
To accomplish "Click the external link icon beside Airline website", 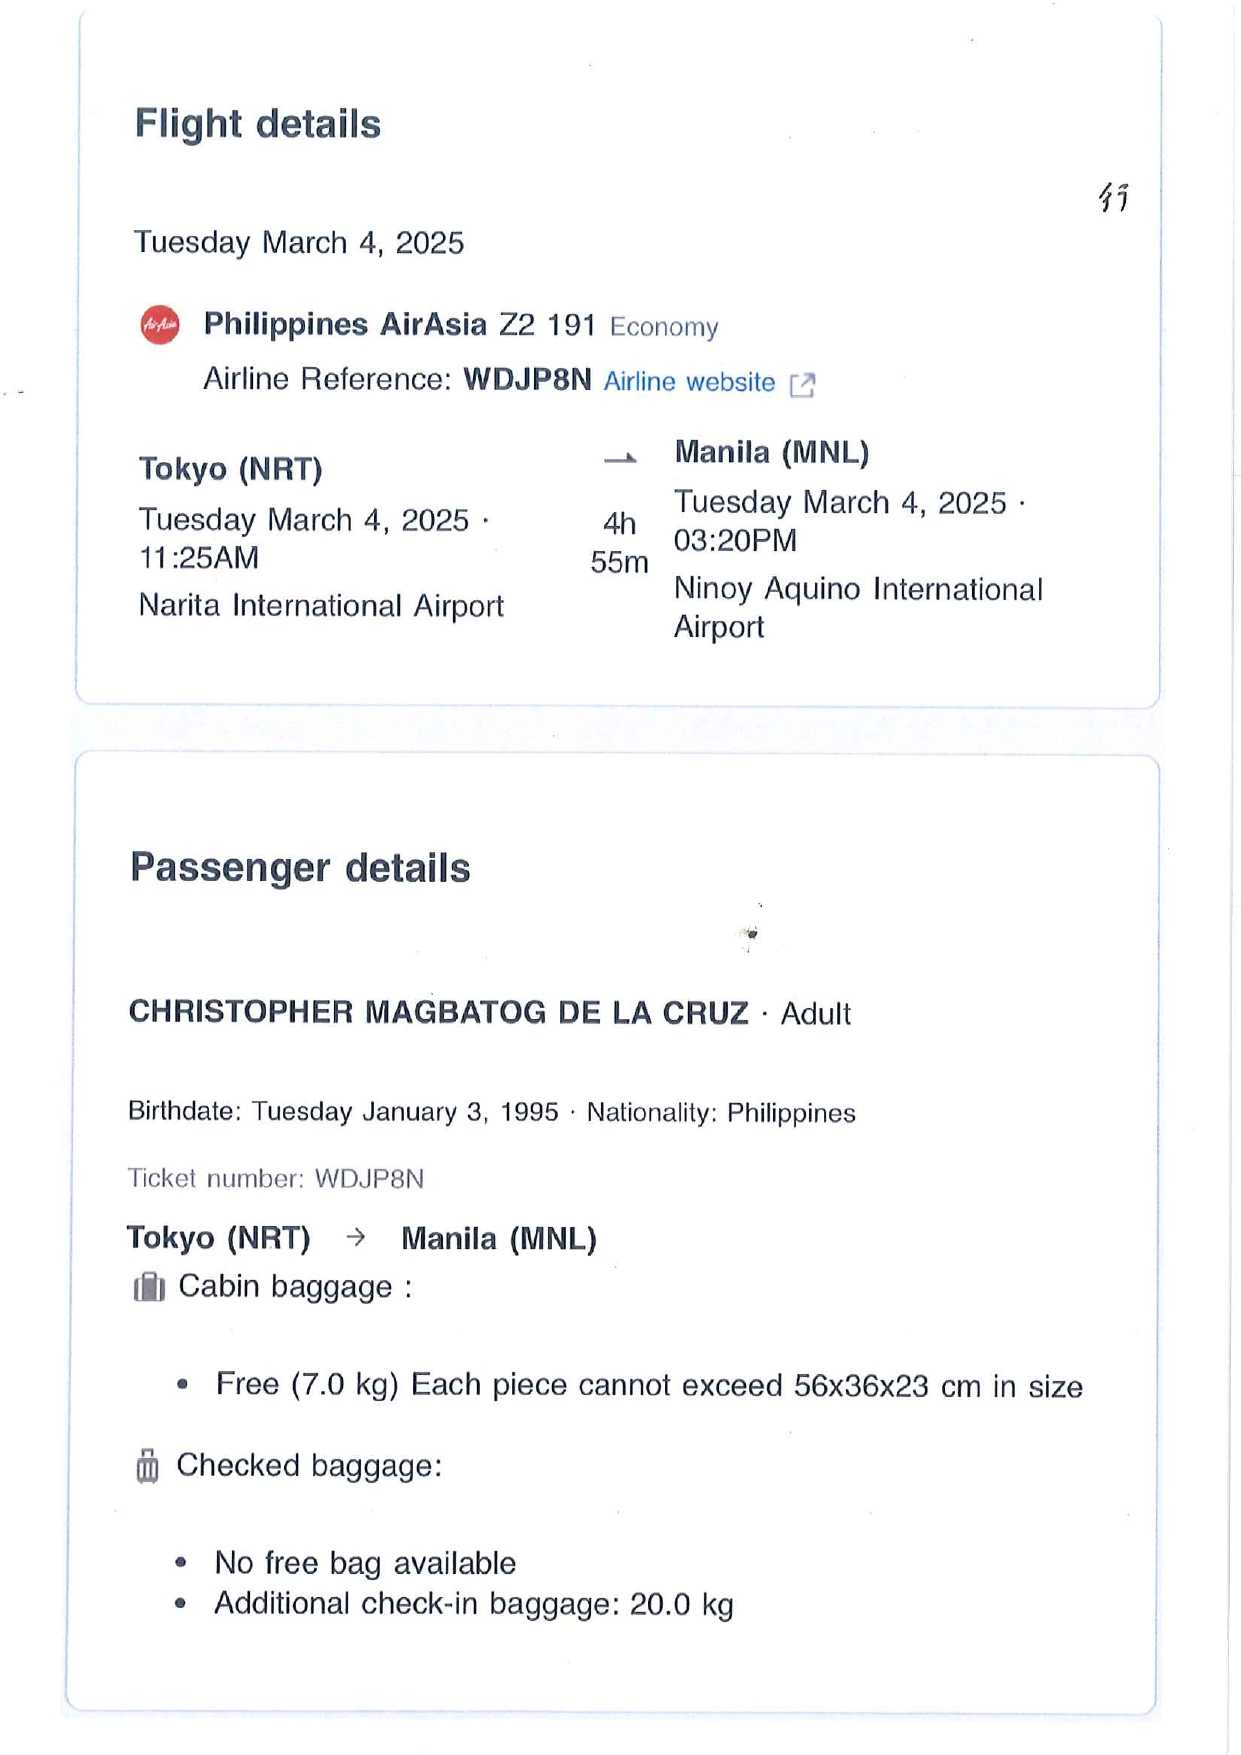I will tap(802, 384).
